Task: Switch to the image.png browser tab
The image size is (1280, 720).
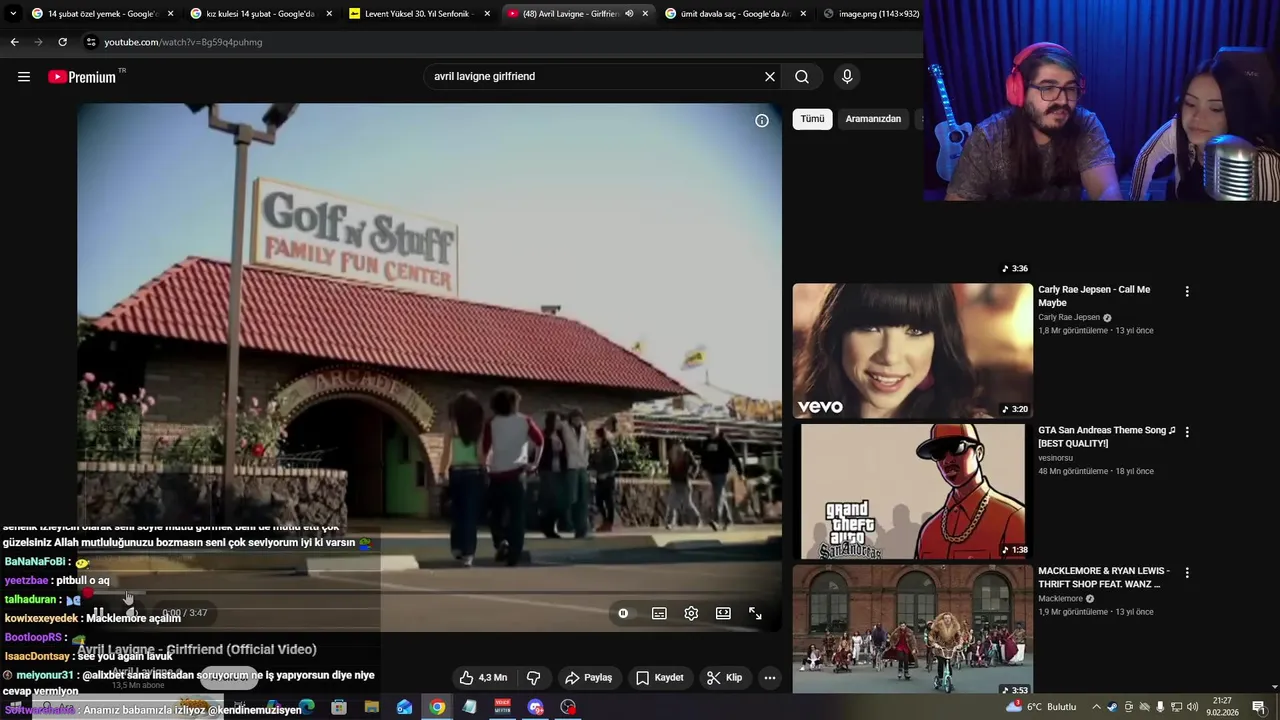Action: tap(870, 14)
